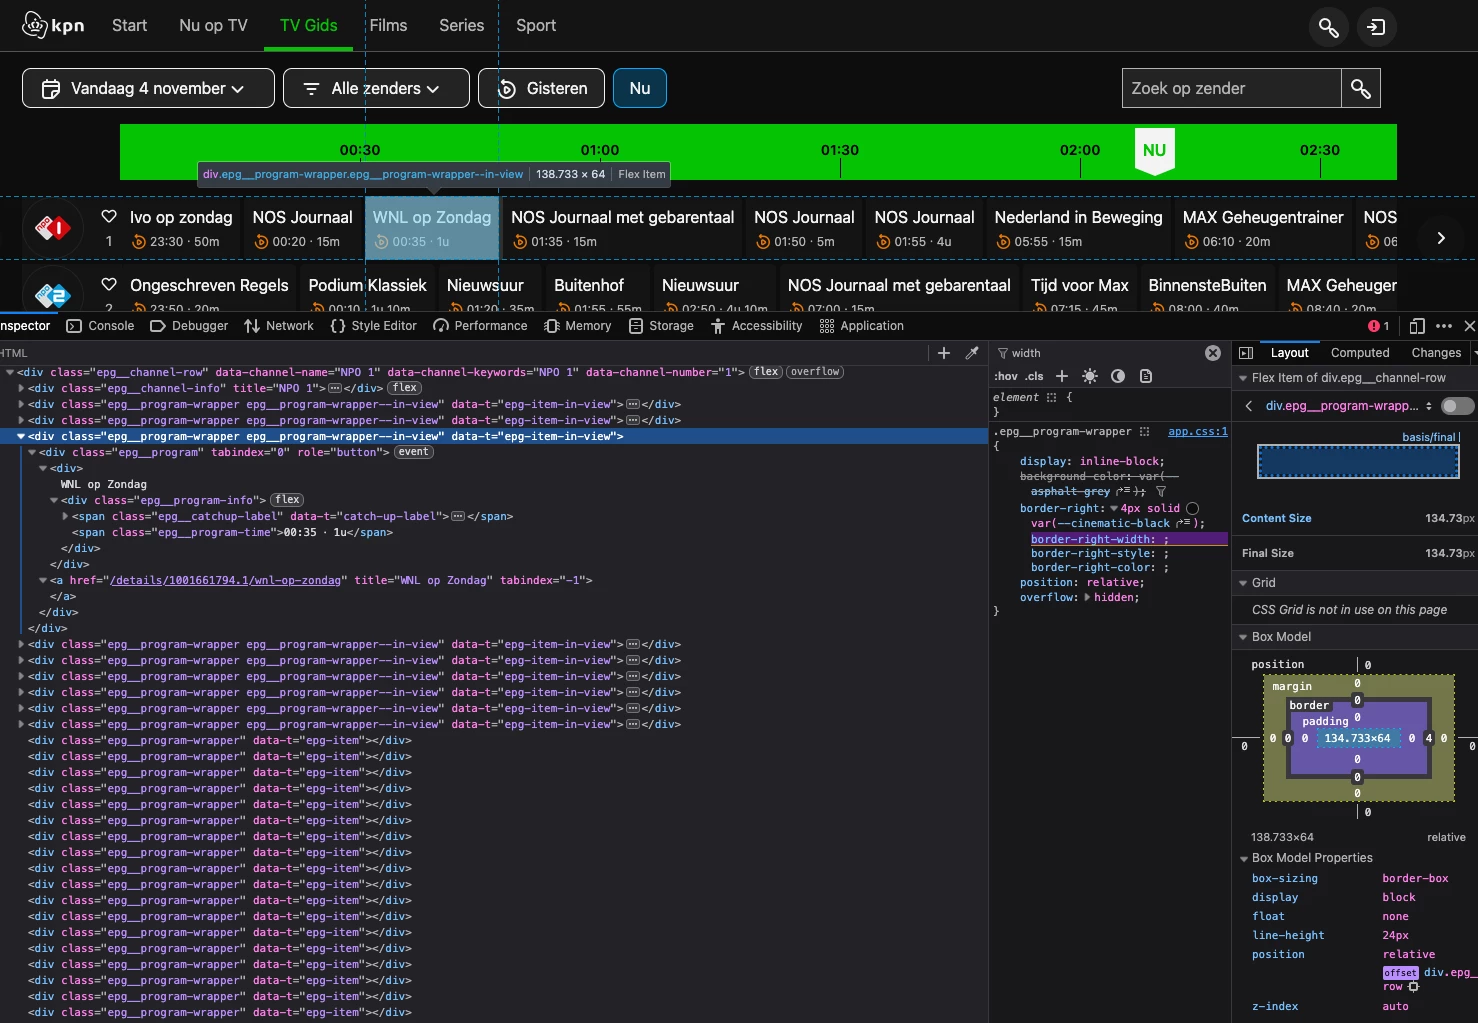Viewport: 1478px width, 1023px height.
Task: Open responsive design mode icon
Action: 1416,326
